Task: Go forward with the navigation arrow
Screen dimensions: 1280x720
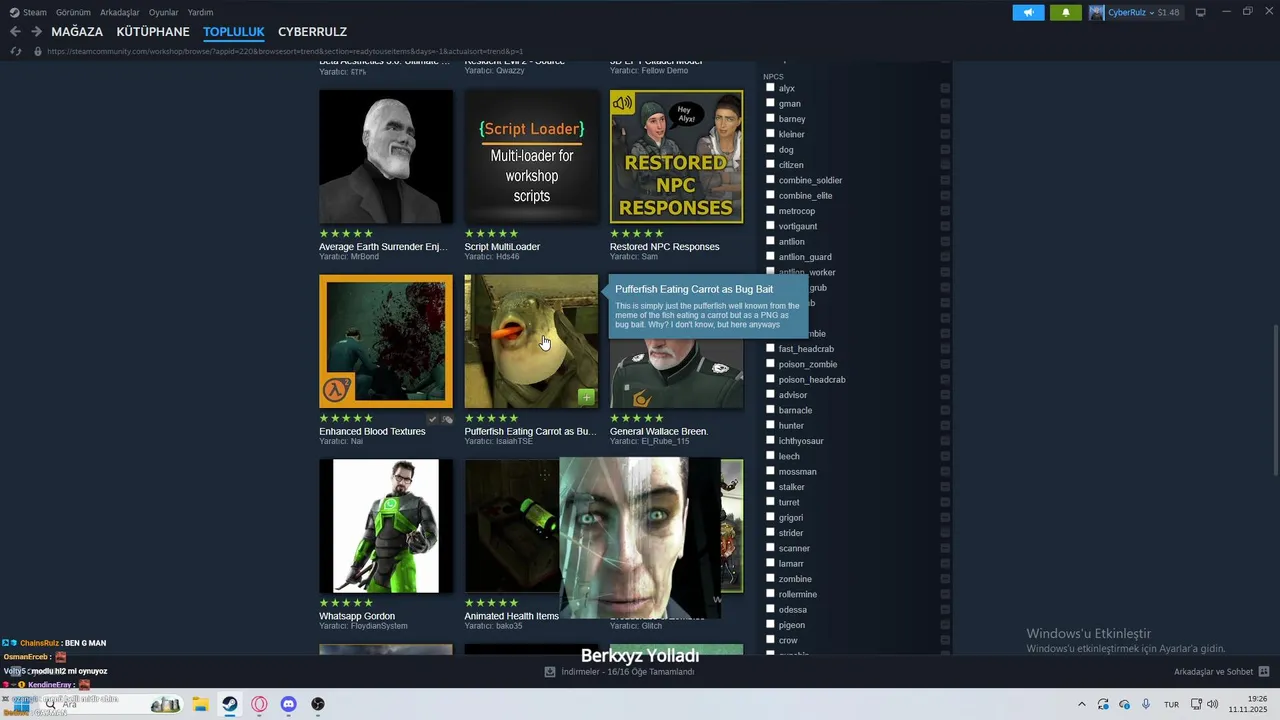Action: (x=36, y=32)
